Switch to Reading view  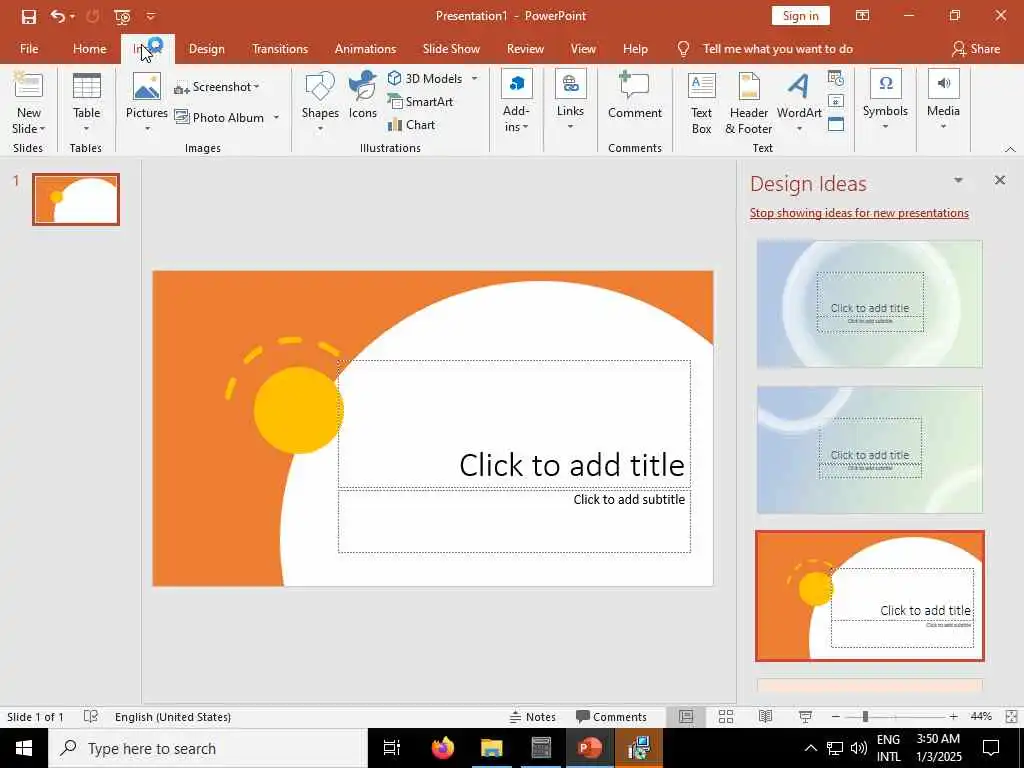tap(765, 716)
